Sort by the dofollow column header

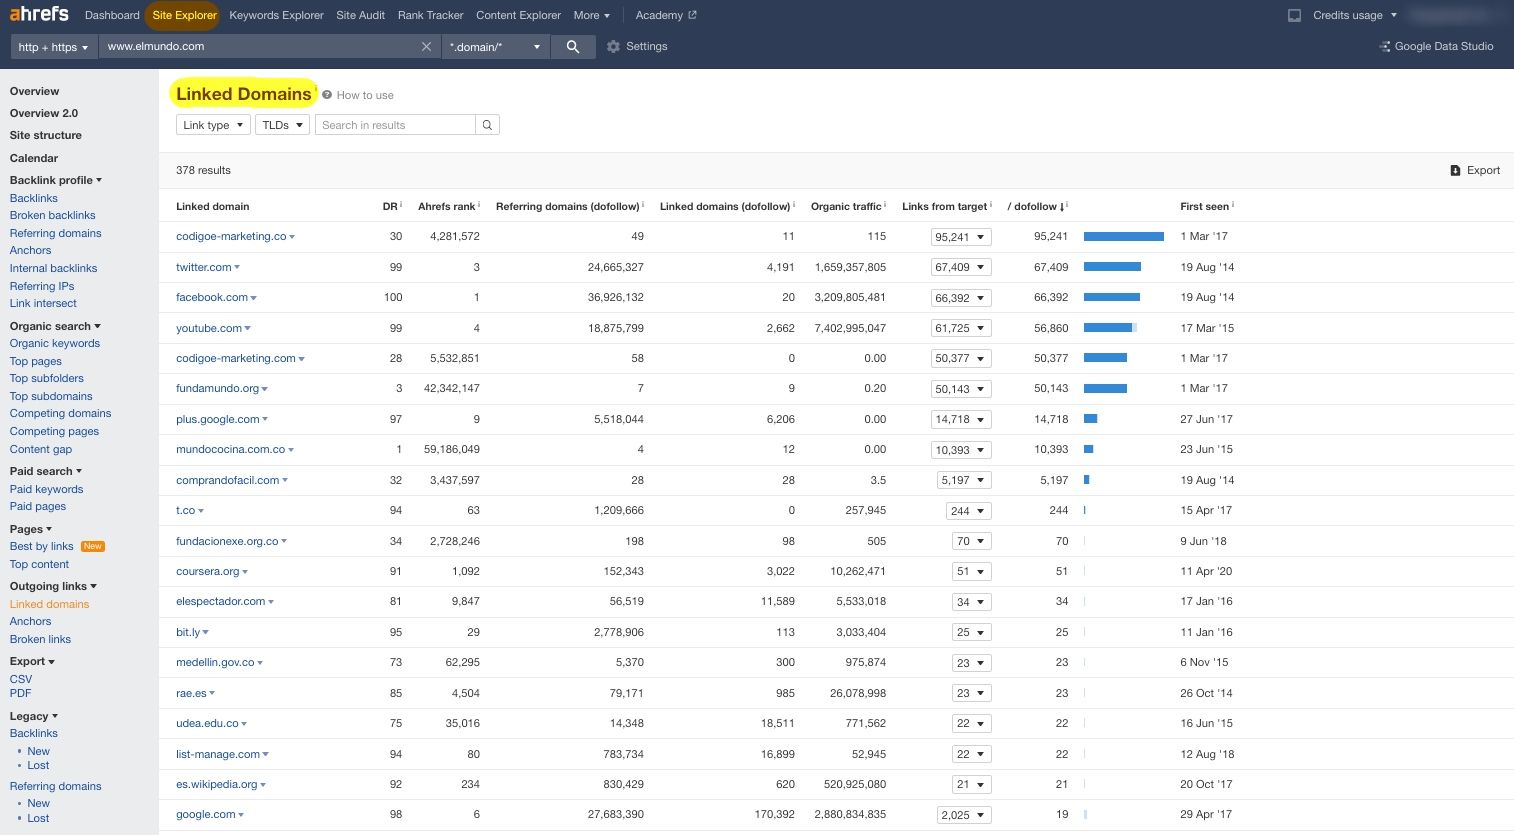tap(1037, 206)
